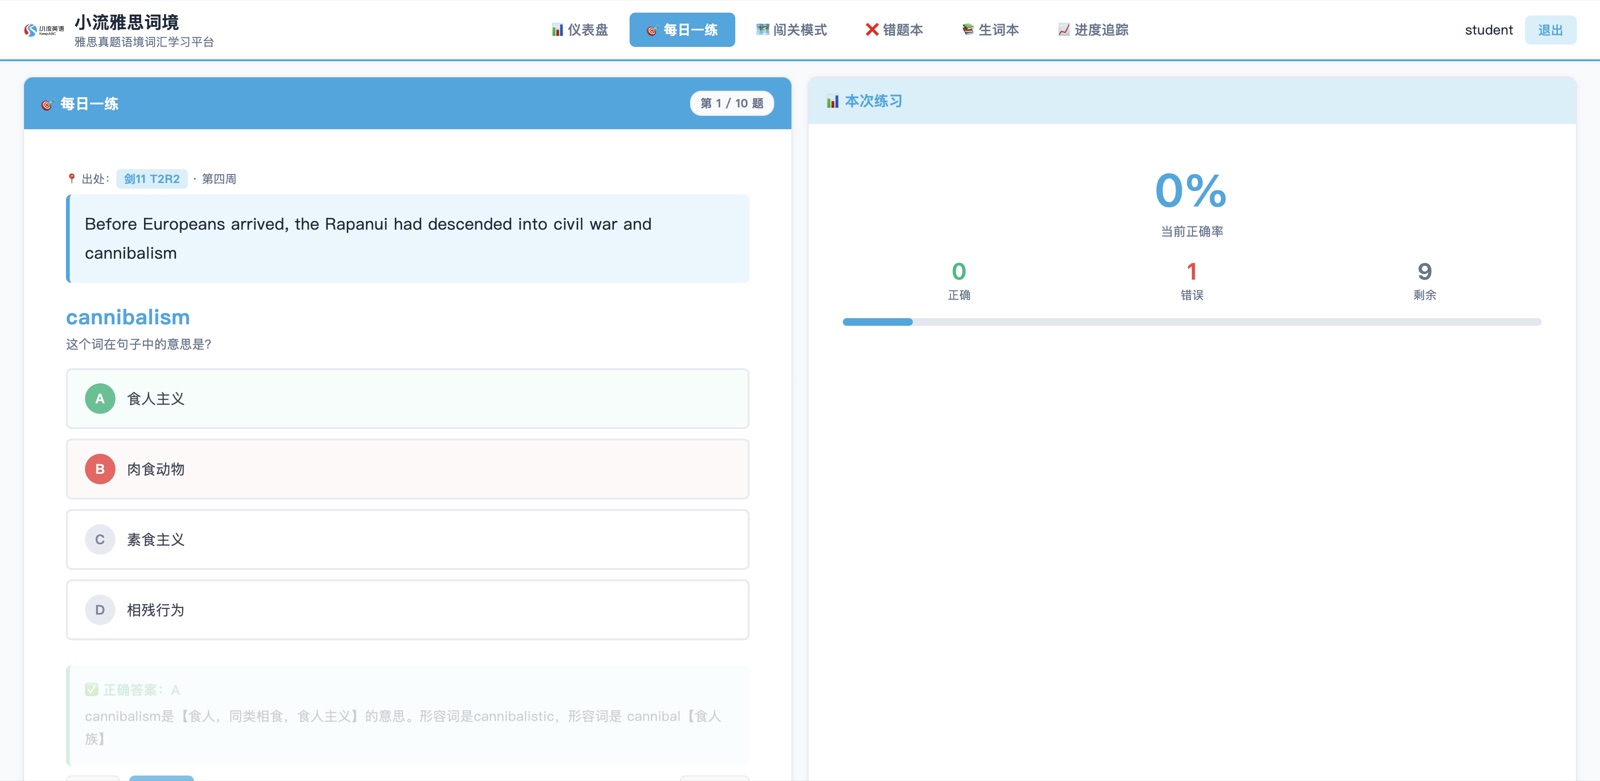Click the 雅思真题语境词汇学习平台 subtitle
The width and height of the screenshot is (1600, 781).
[144, 42]
